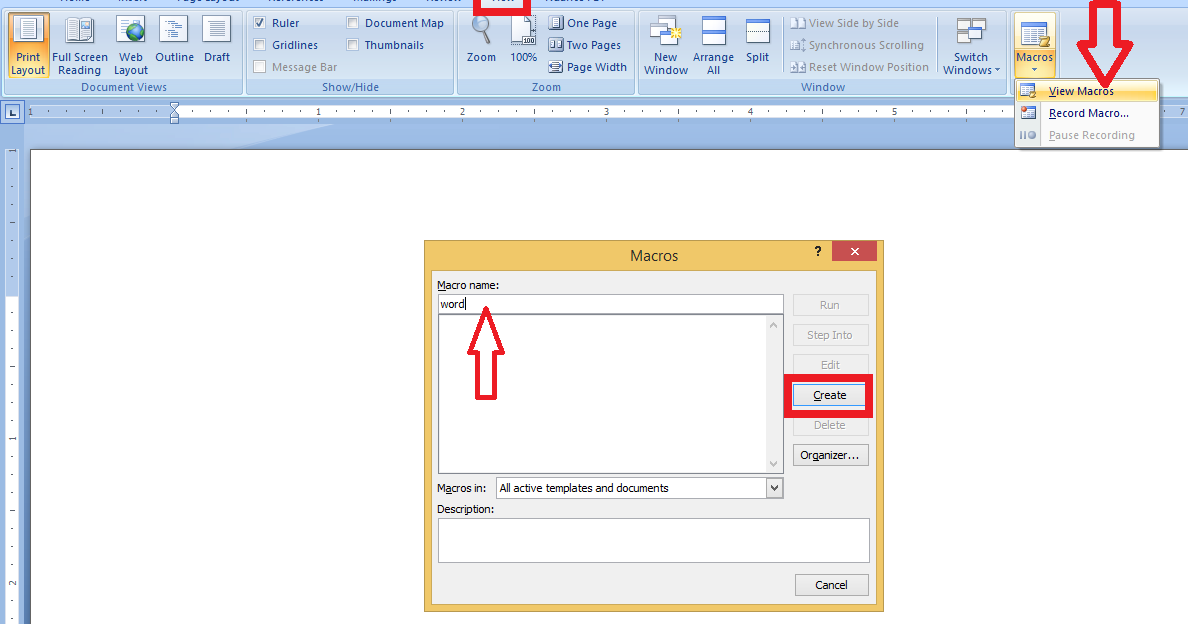1188x624 pixels.
Task: Click inside the Macro name field
Action: (610, 303)
